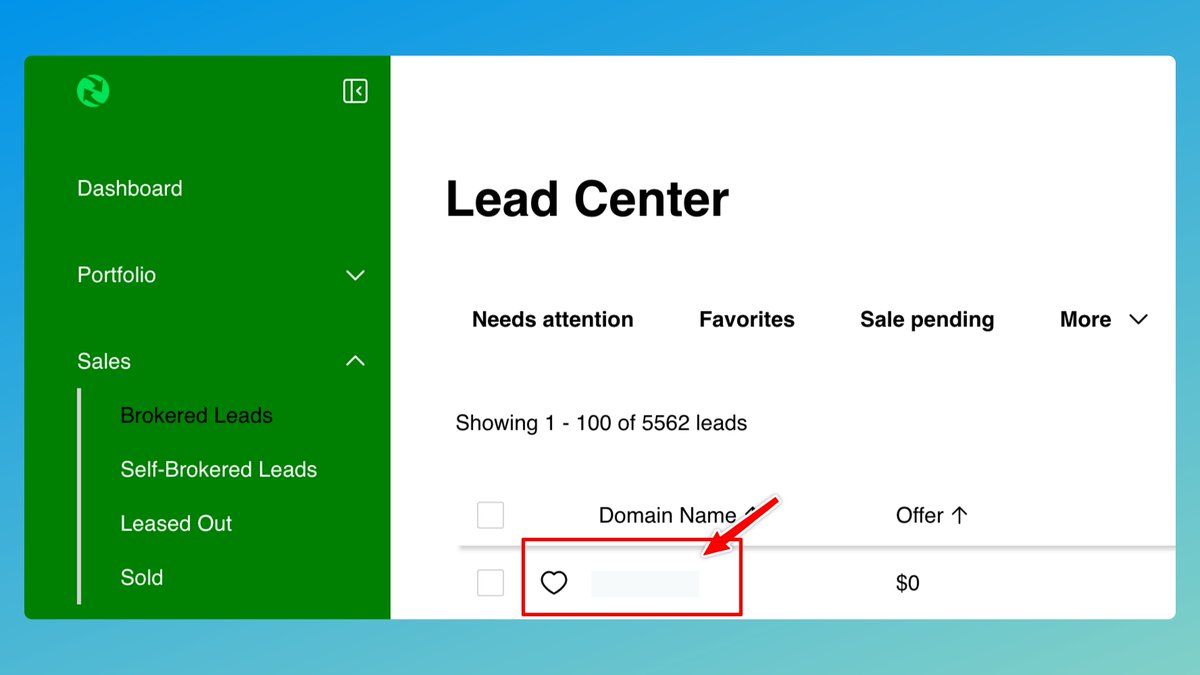Go to Self-Brokered Leads
Screen dimensions: 1200x675
coord(219,469)
